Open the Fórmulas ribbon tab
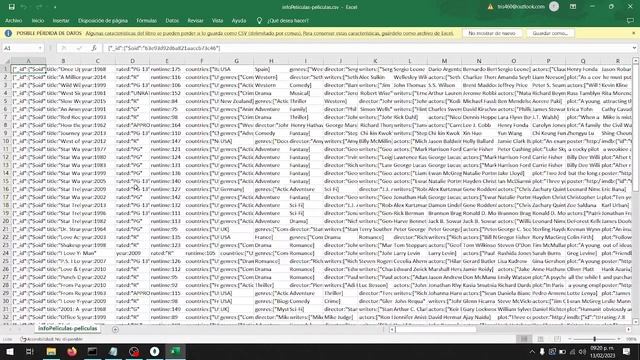 [147, 20]
